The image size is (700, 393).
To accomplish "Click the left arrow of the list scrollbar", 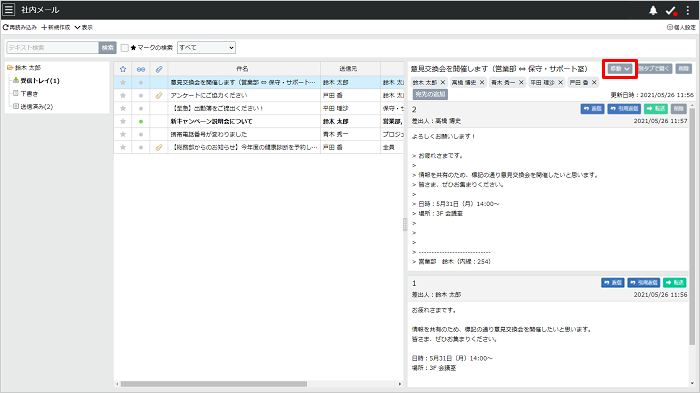I will (x=117, y=384).
